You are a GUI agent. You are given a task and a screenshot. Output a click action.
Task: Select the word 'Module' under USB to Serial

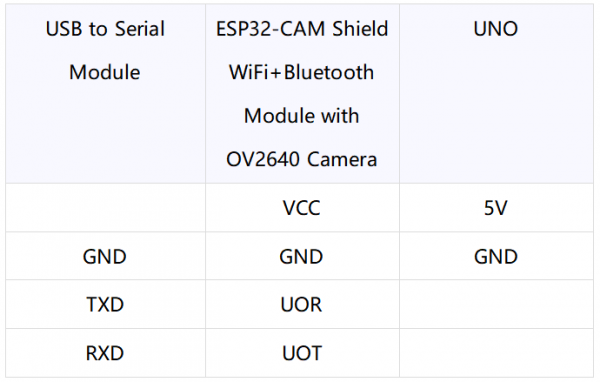(x=104, y=72)
